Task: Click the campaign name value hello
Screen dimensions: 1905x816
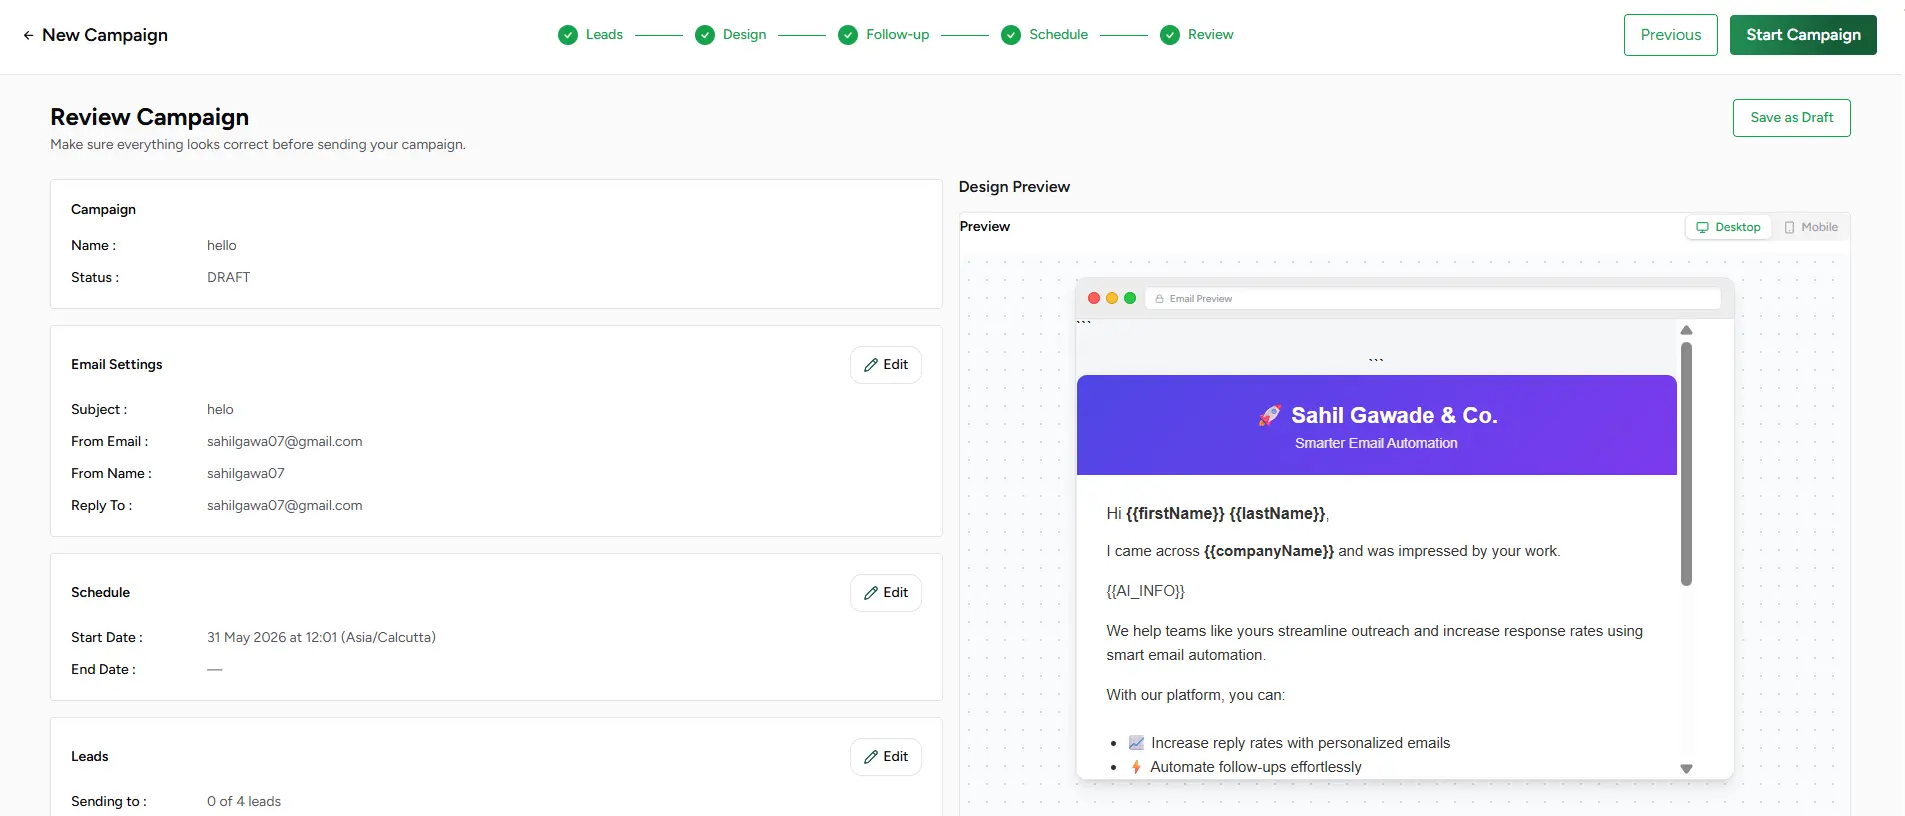Action: (x=222, y=246)
